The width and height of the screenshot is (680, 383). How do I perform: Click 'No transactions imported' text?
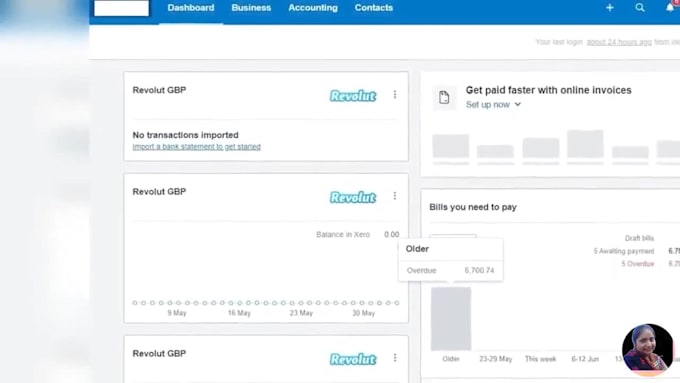point(185,135)
